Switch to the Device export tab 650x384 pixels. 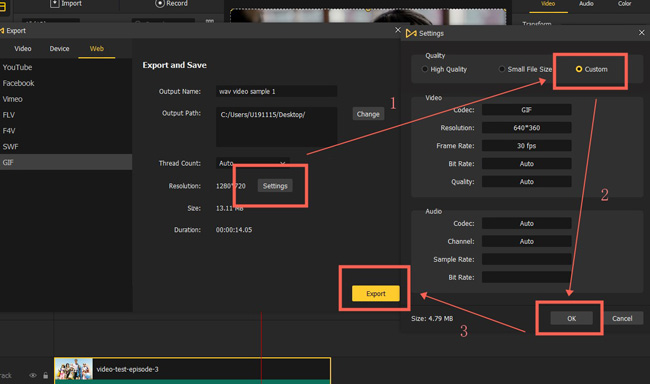coord(59,49)
